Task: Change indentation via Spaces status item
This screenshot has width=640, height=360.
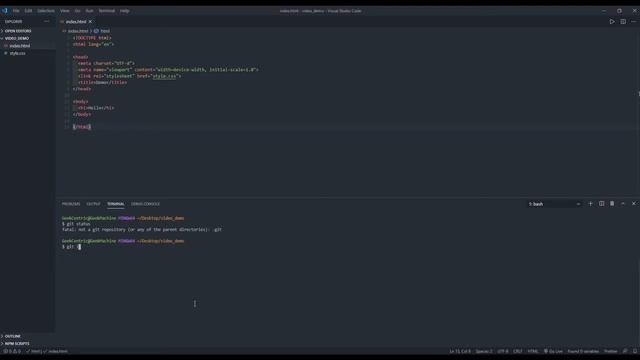Action: click(x=484, y=351)
